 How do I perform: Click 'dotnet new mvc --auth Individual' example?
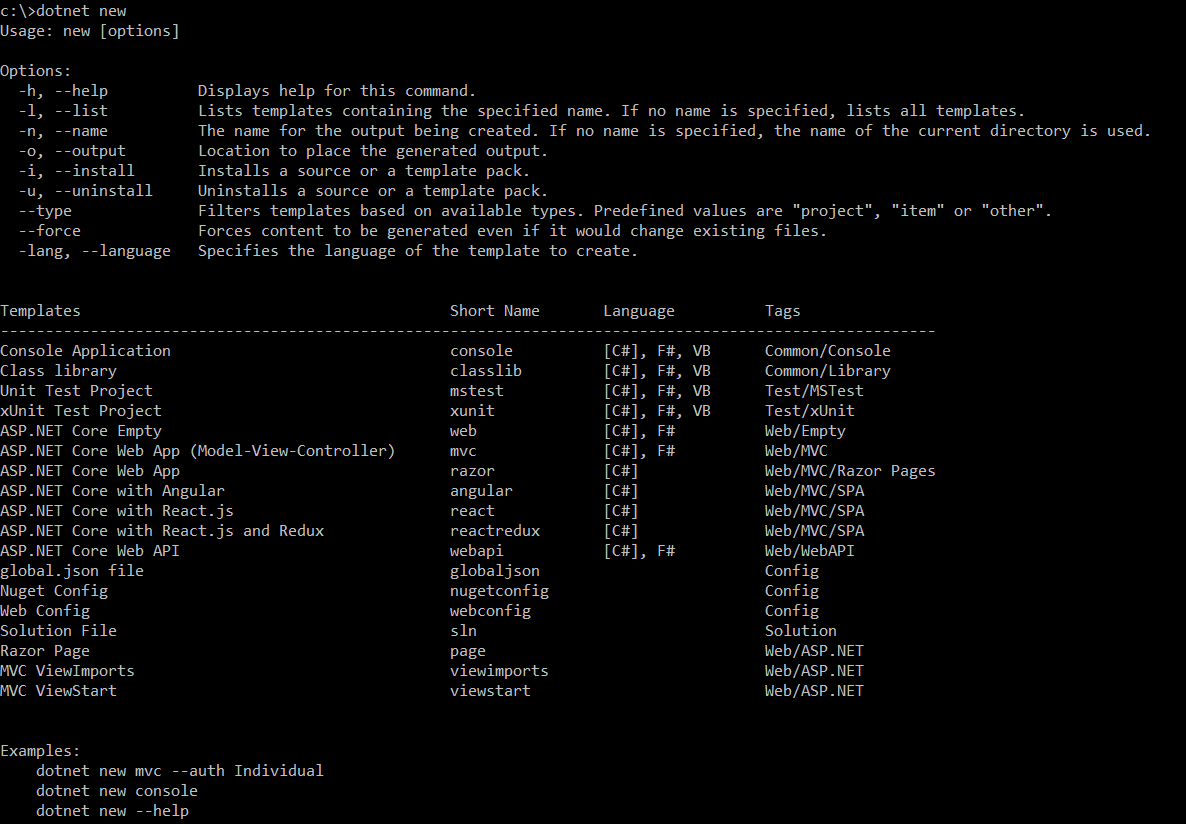pyautogui.click(x=180, y=771)
